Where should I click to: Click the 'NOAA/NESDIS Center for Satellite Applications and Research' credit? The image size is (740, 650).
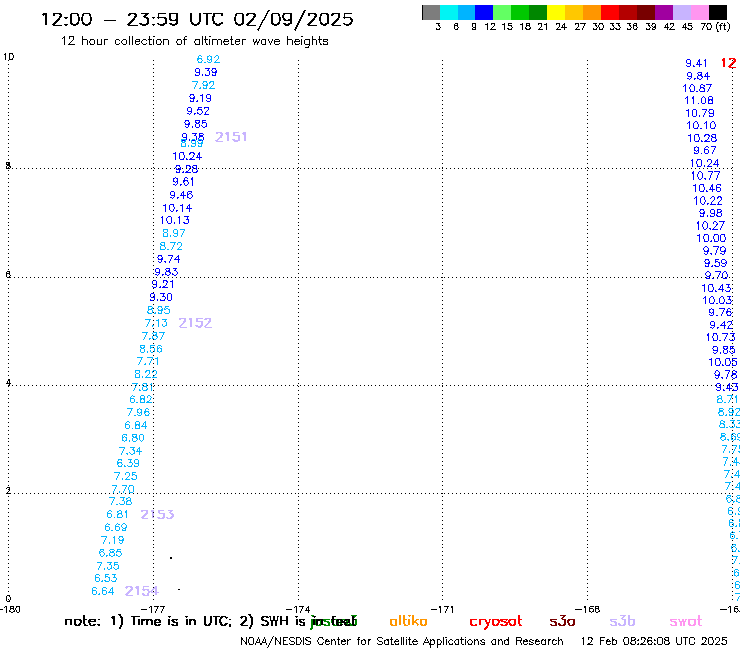tap(402, 641)
